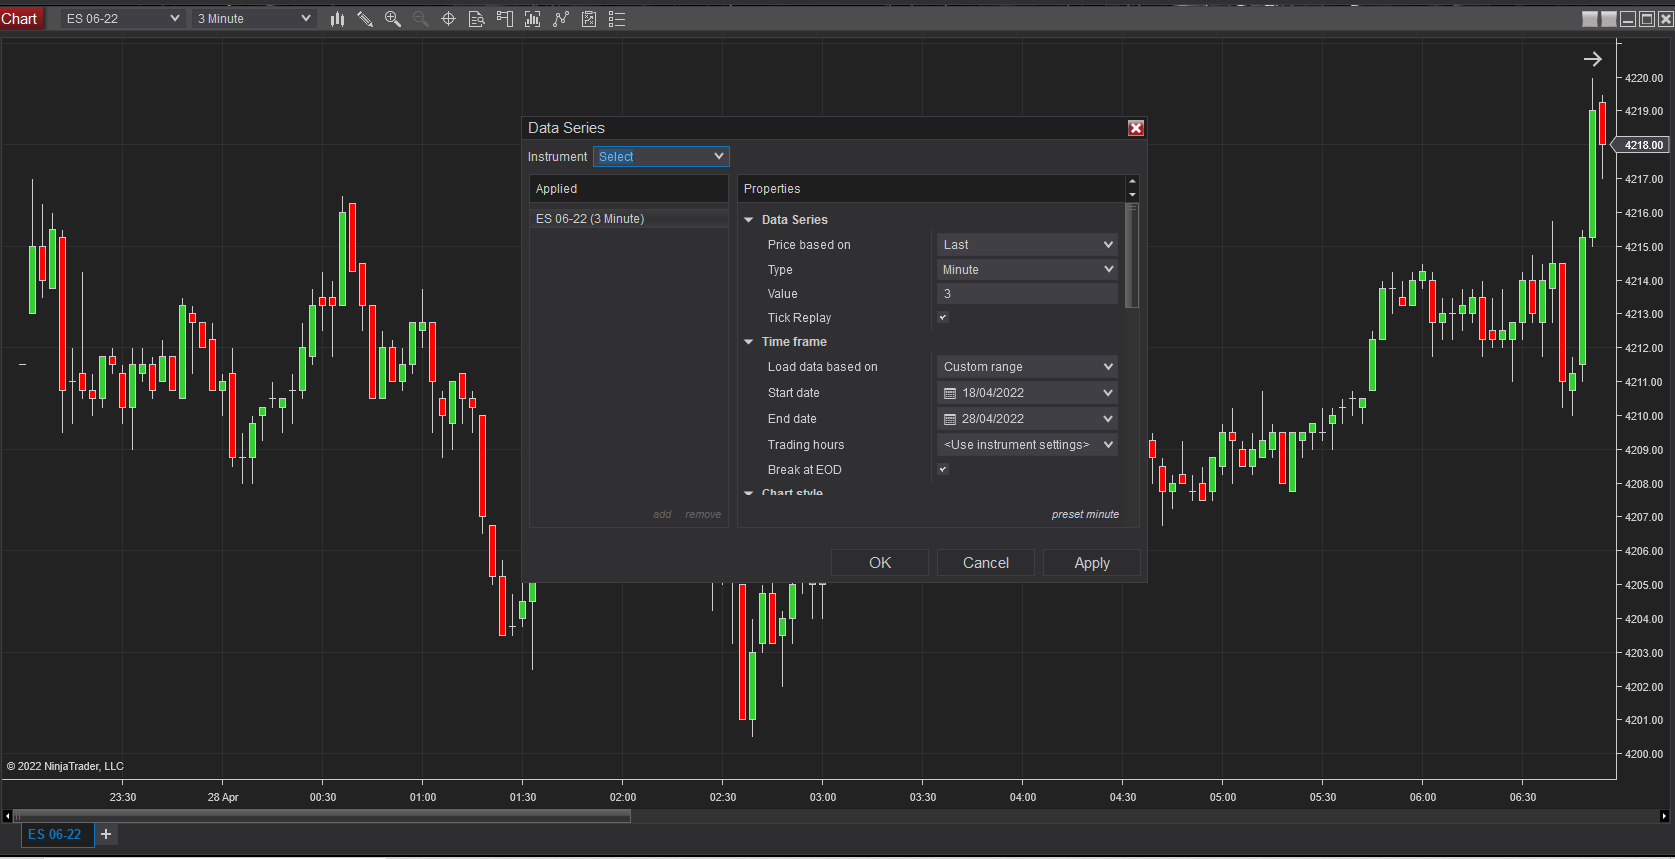1675x859 pixels.
Task: Expand the Instrument Select dropdown
Action: click(x=661, y=157)
